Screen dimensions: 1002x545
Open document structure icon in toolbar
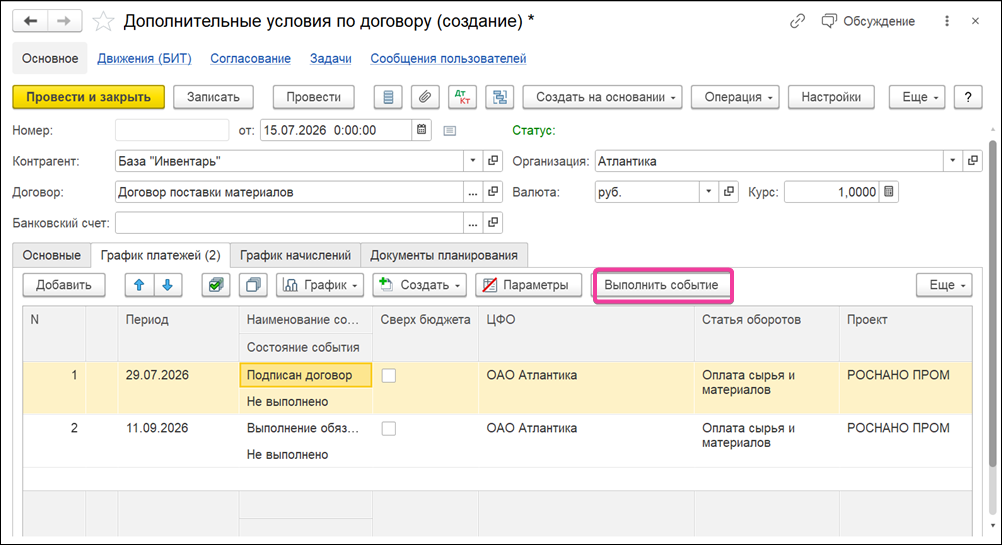click(500, 97)
